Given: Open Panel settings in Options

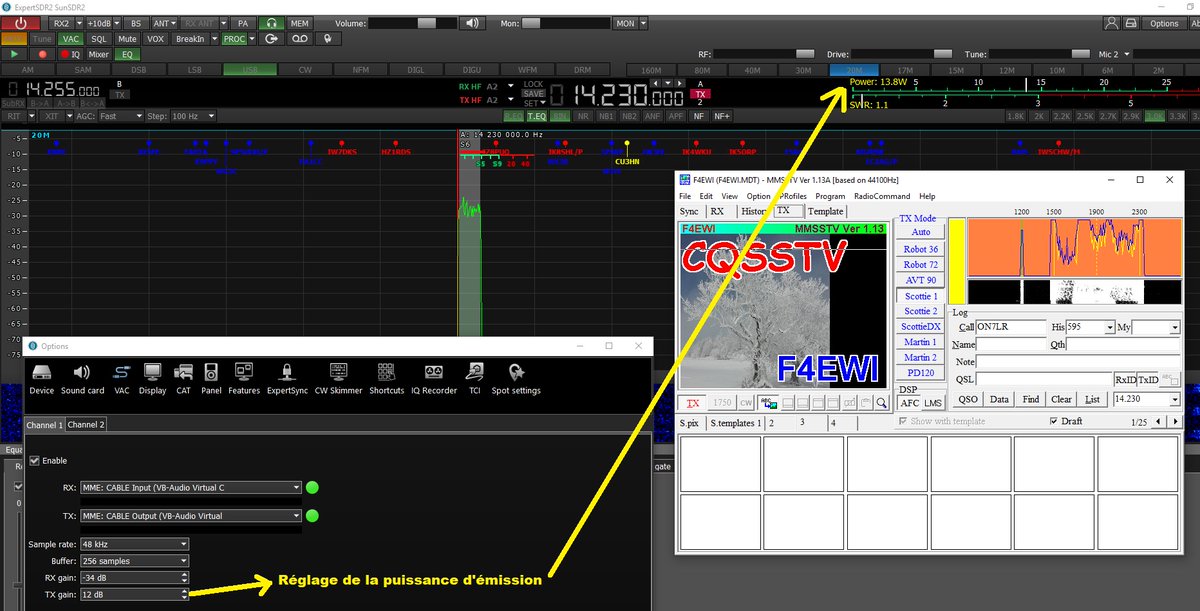Looking at the screenshot, I should (x=211, y=378).
